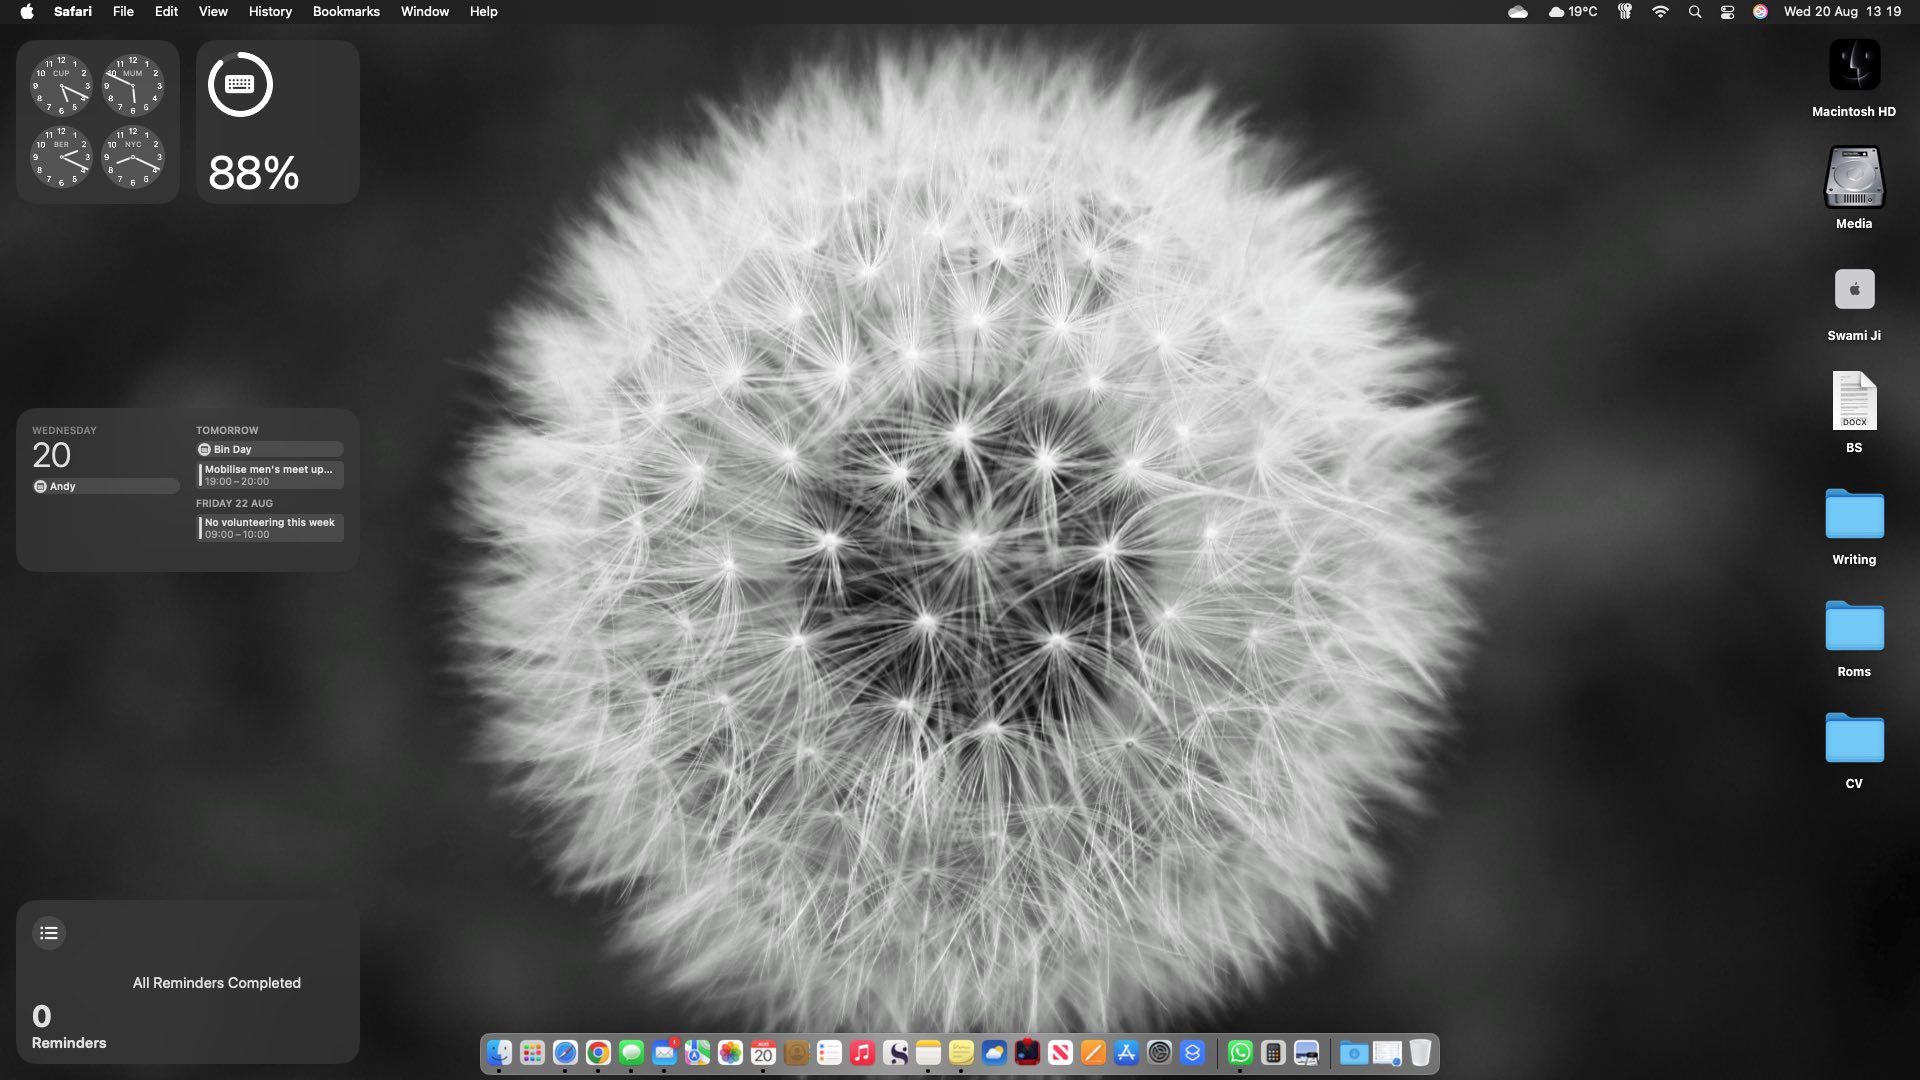1920x1080 pixels.
Task: Open Google Chrome from the Dock
Action: tap(598, 1053)
